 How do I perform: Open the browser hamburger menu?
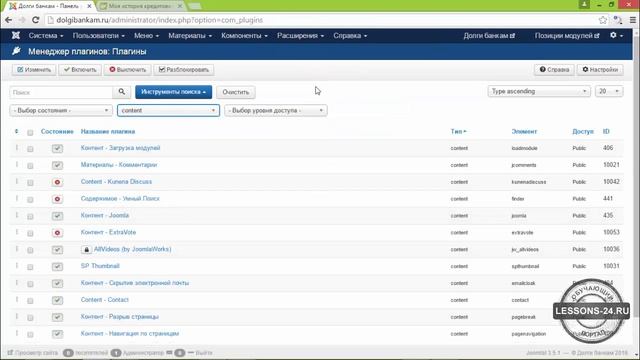point(633,20)
